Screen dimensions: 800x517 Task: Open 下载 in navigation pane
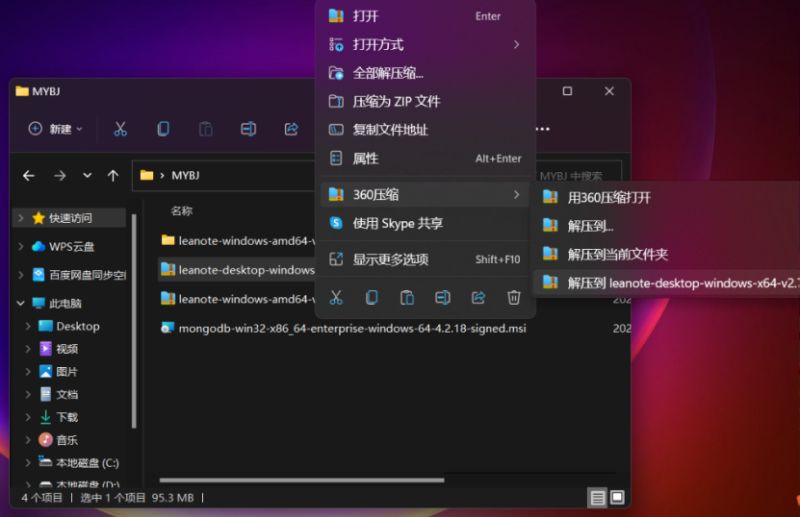pos(67,417)
